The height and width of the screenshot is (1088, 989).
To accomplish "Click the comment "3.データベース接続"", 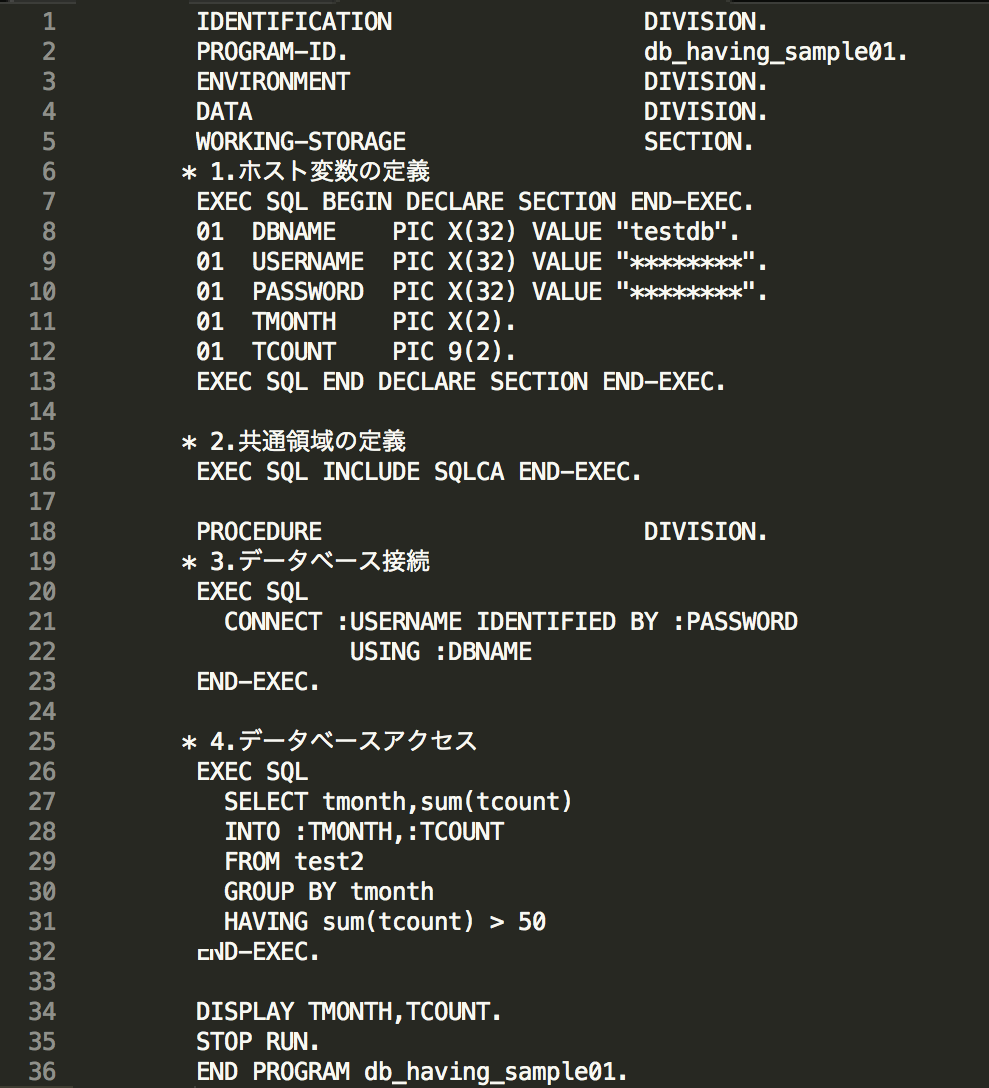I will pyautogui.click(x=320, y=561).
